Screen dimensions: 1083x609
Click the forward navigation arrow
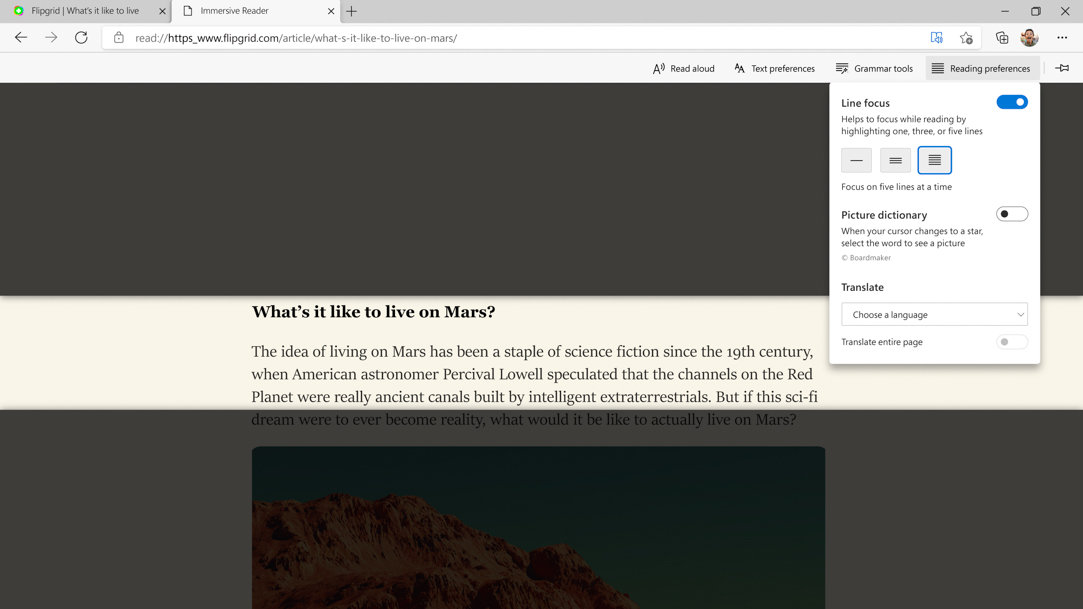[x=51, y=38]
